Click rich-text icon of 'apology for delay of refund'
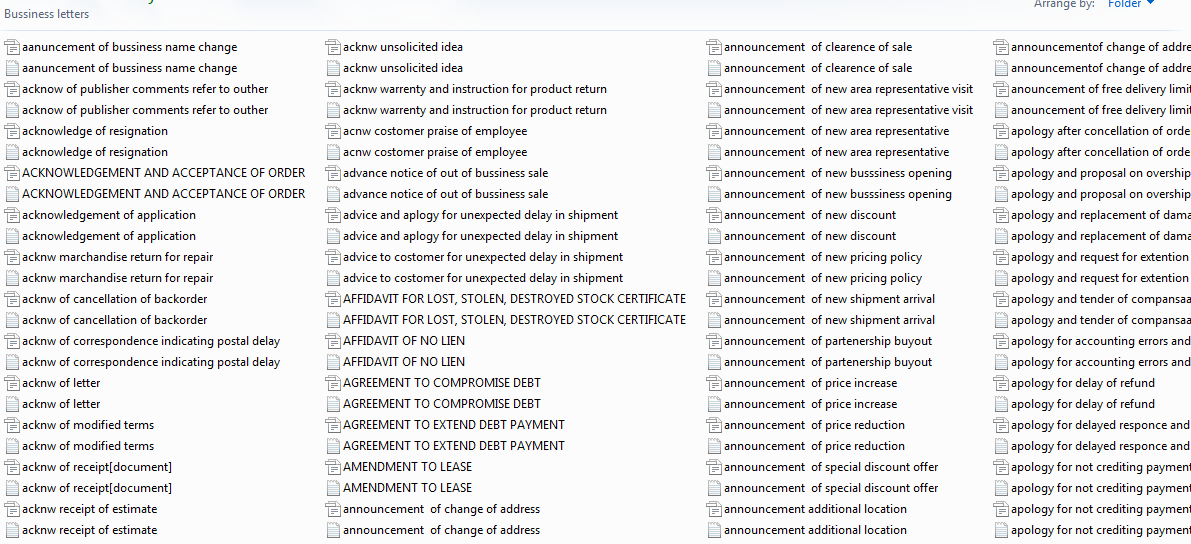Screen dimensions: 1191x544 click(1001, 383)
